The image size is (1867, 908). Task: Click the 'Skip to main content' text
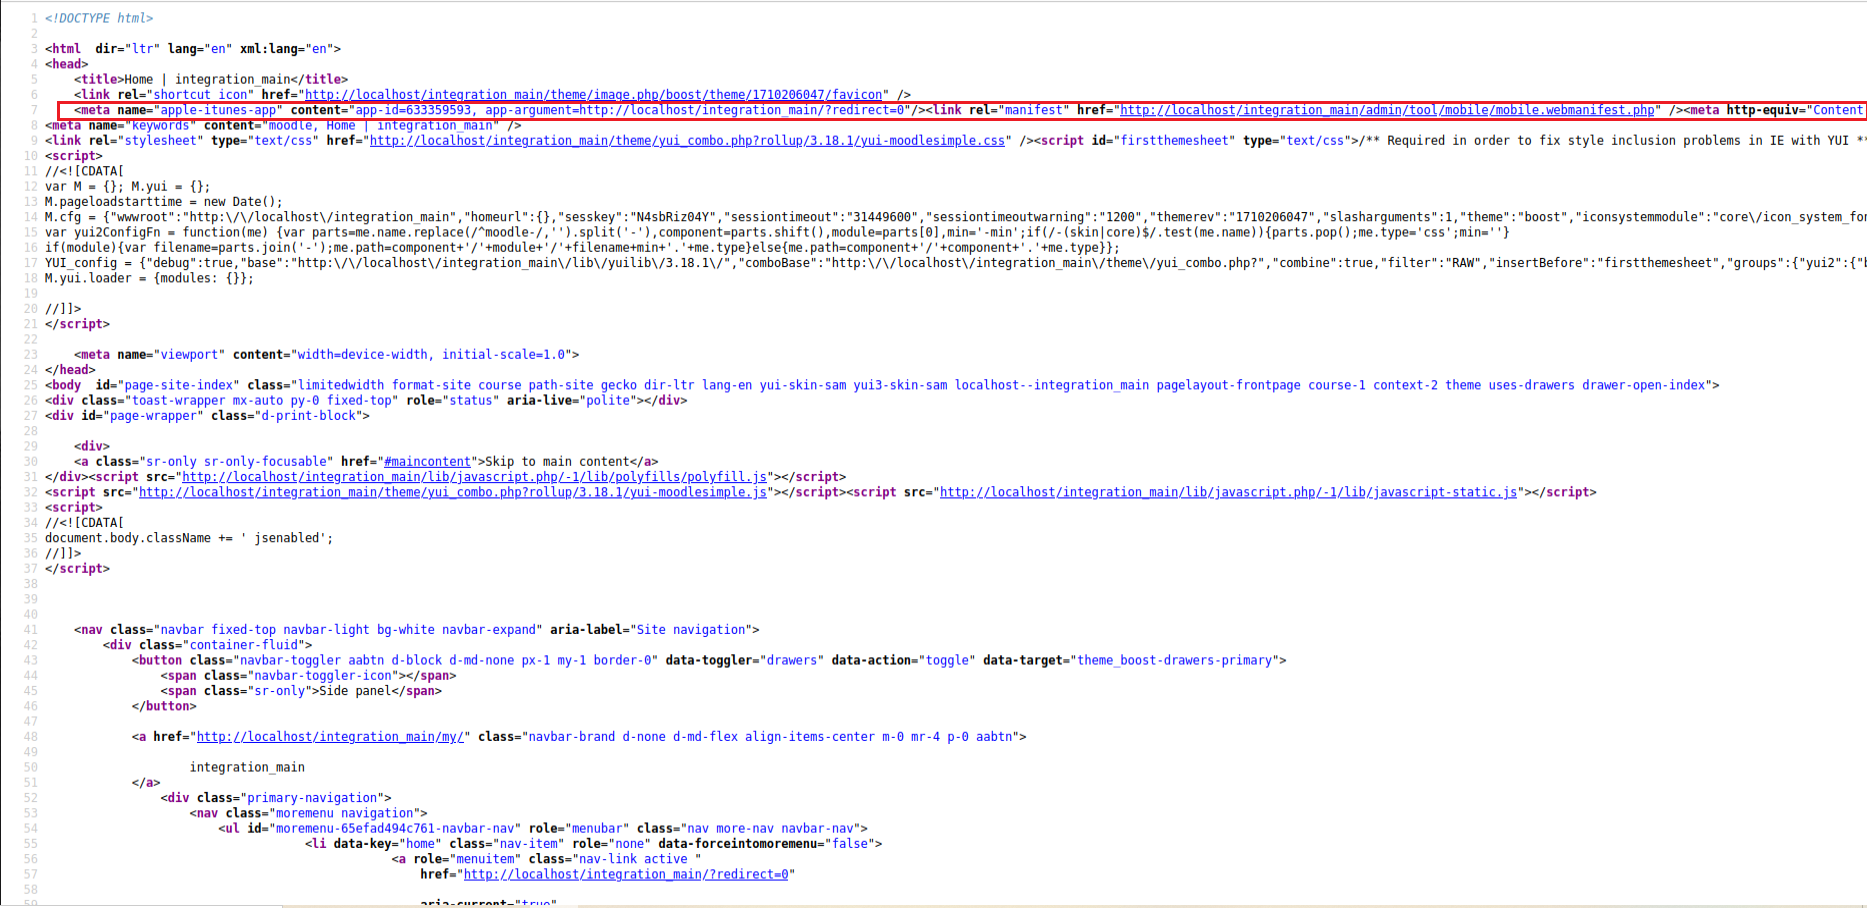click(x=557, y=462)
